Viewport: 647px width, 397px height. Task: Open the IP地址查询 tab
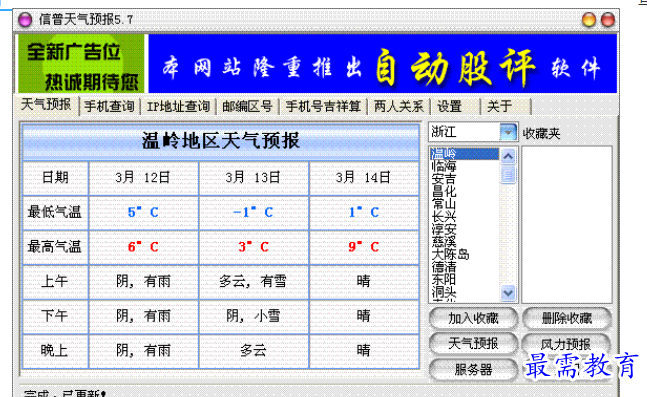pyautogui.click(x=178, y=106)
